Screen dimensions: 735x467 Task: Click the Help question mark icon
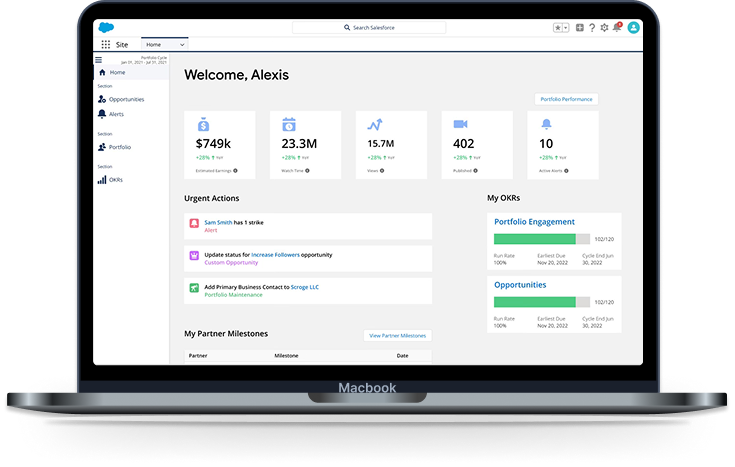click(592, 28)
